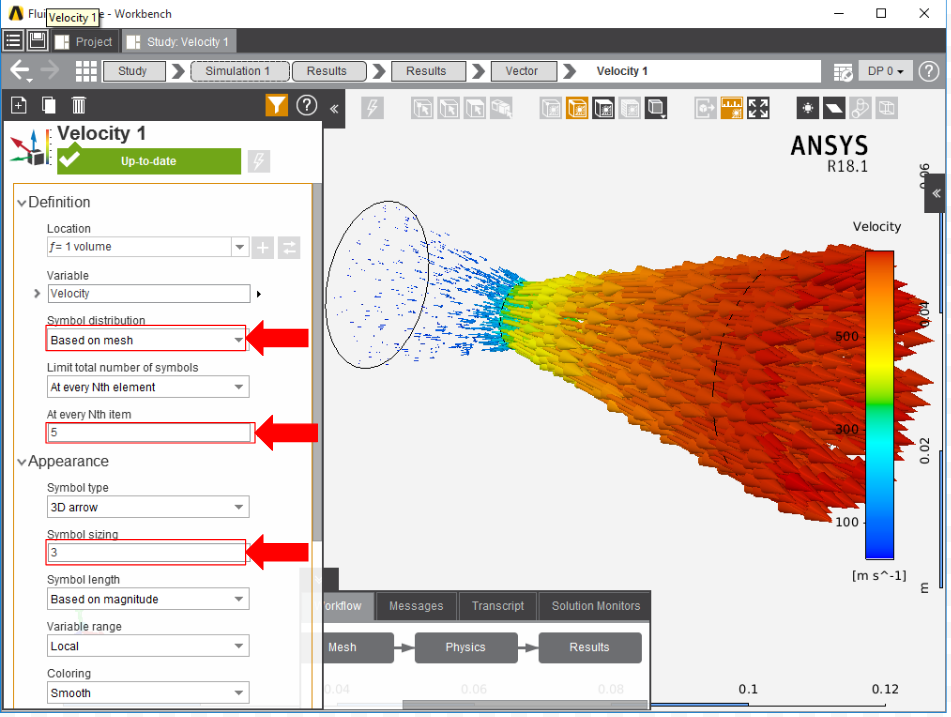The width and height of the screenshot is (951, 717).
Task: Click the Vector breadcrumb button
Action: pos(522,71)
